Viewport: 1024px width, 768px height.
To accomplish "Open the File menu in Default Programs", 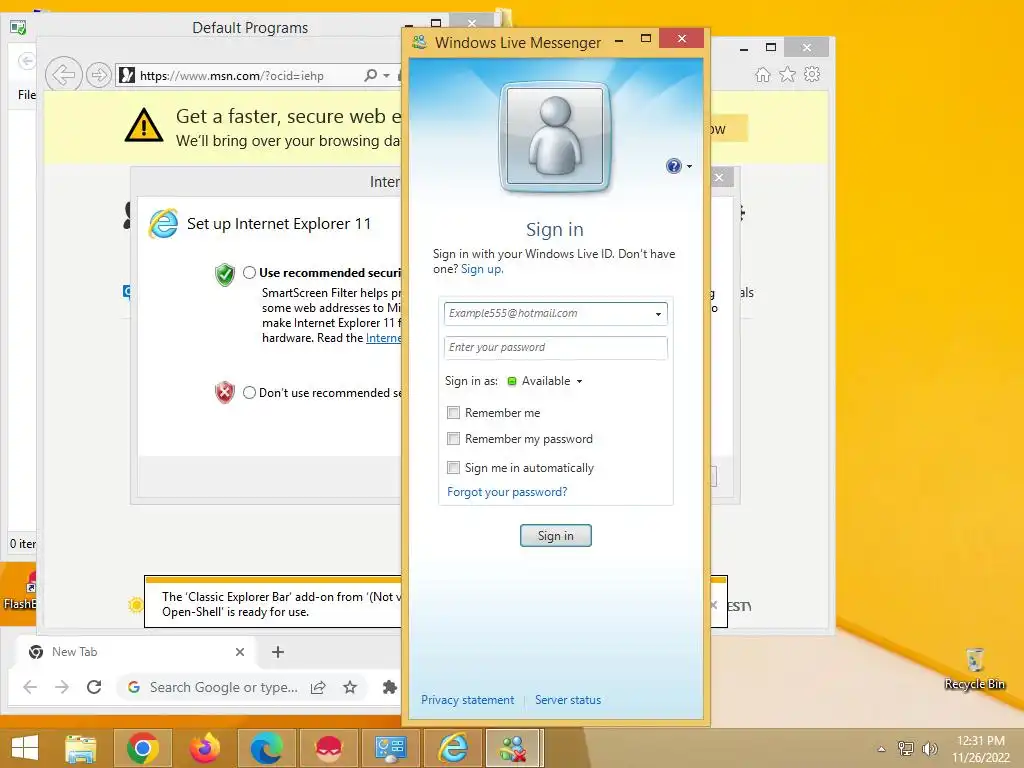I will 27,95.
